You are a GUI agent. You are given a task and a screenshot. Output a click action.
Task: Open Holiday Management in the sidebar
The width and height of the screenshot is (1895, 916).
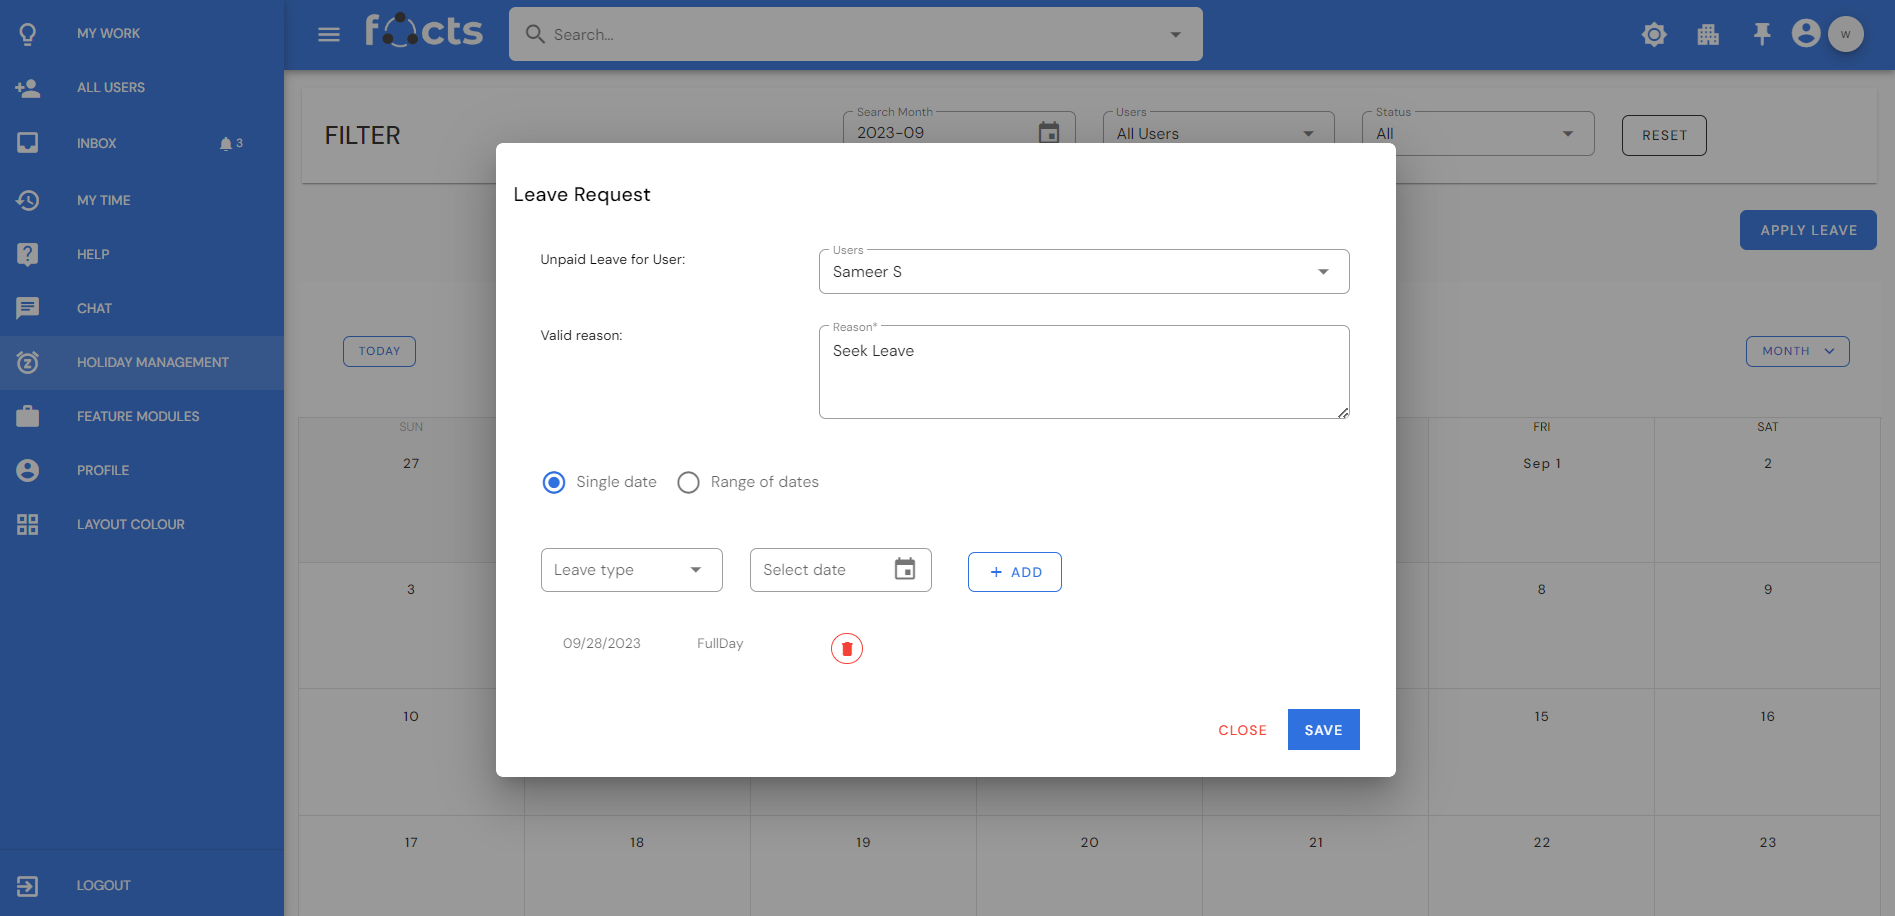point(152,362)
